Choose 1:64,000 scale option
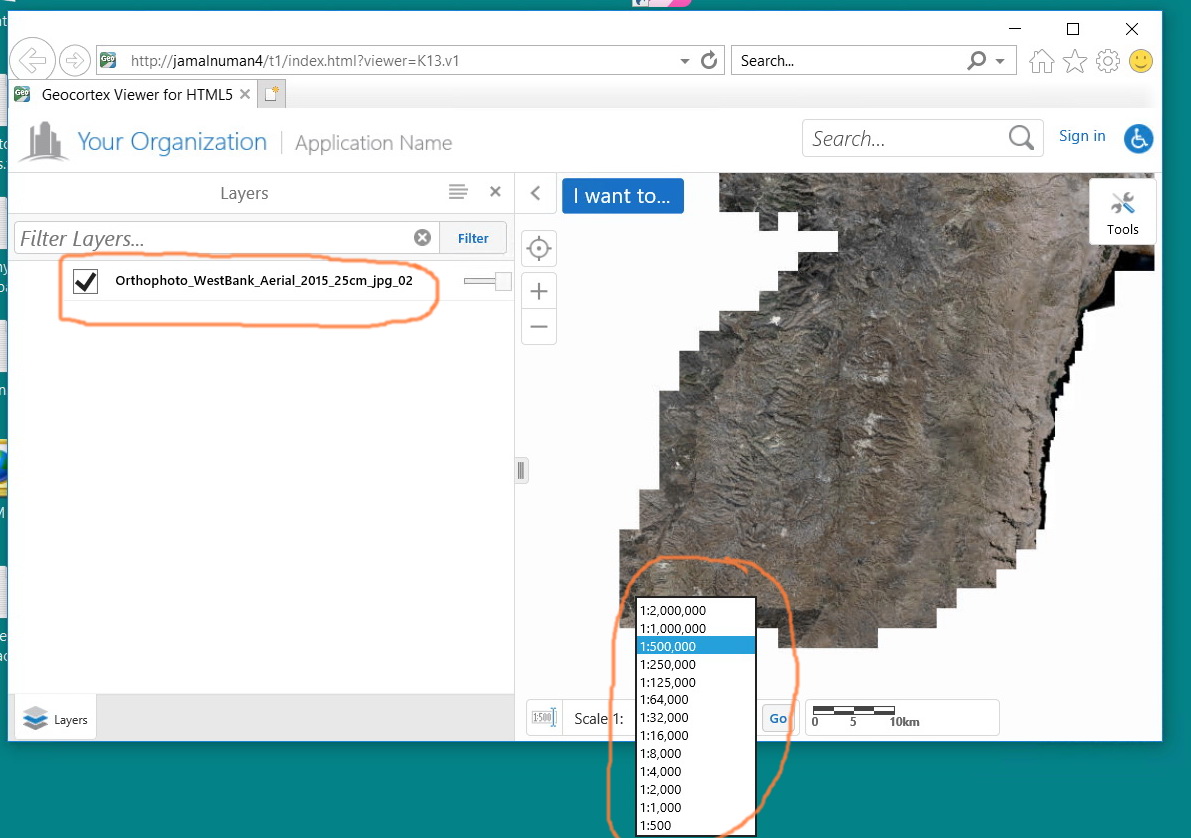 (x=696, y=700)
